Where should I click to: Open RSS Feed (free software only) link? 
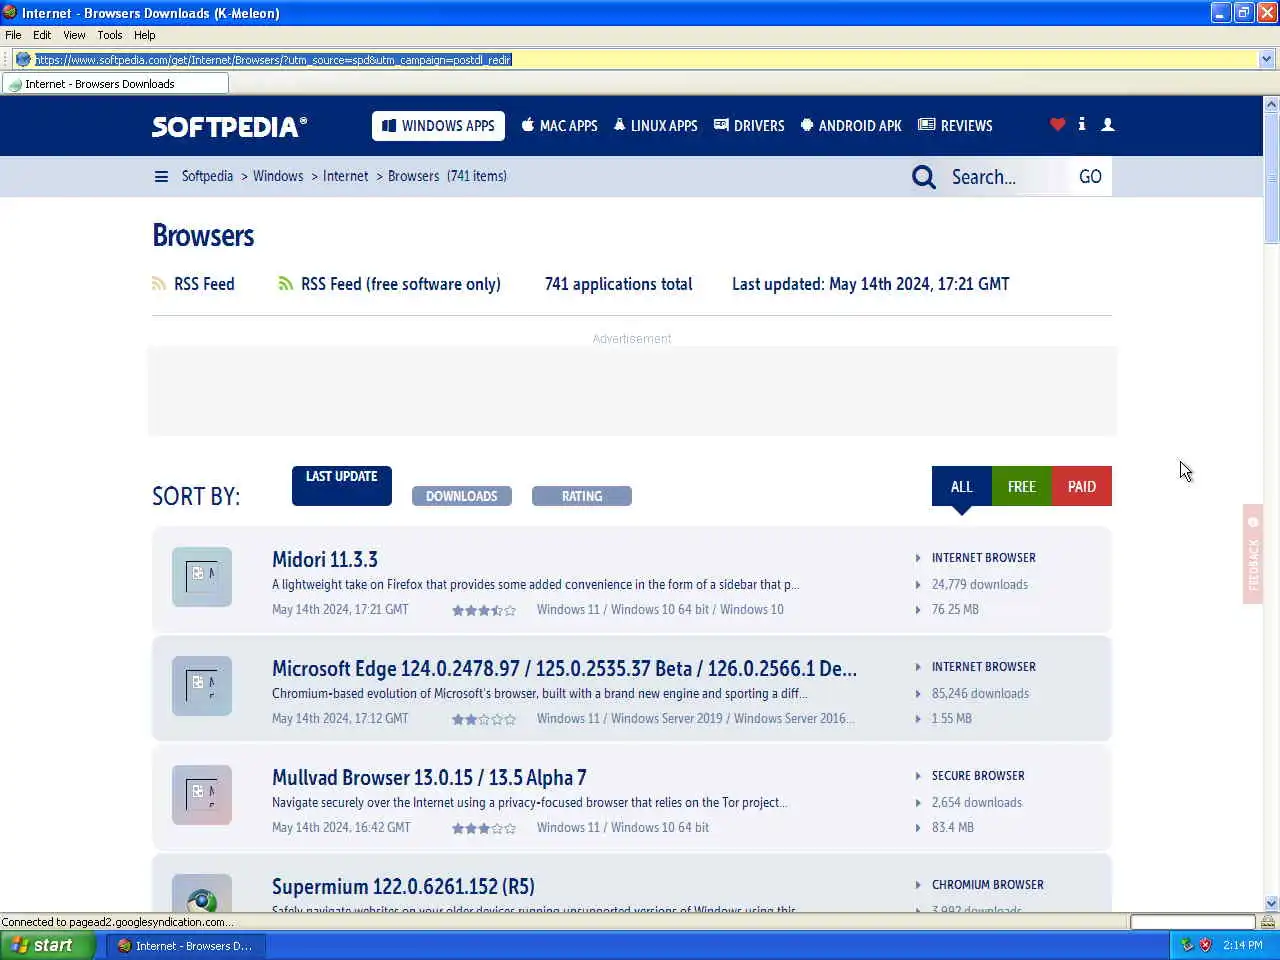pyautogui.click(x=401, y=284)
